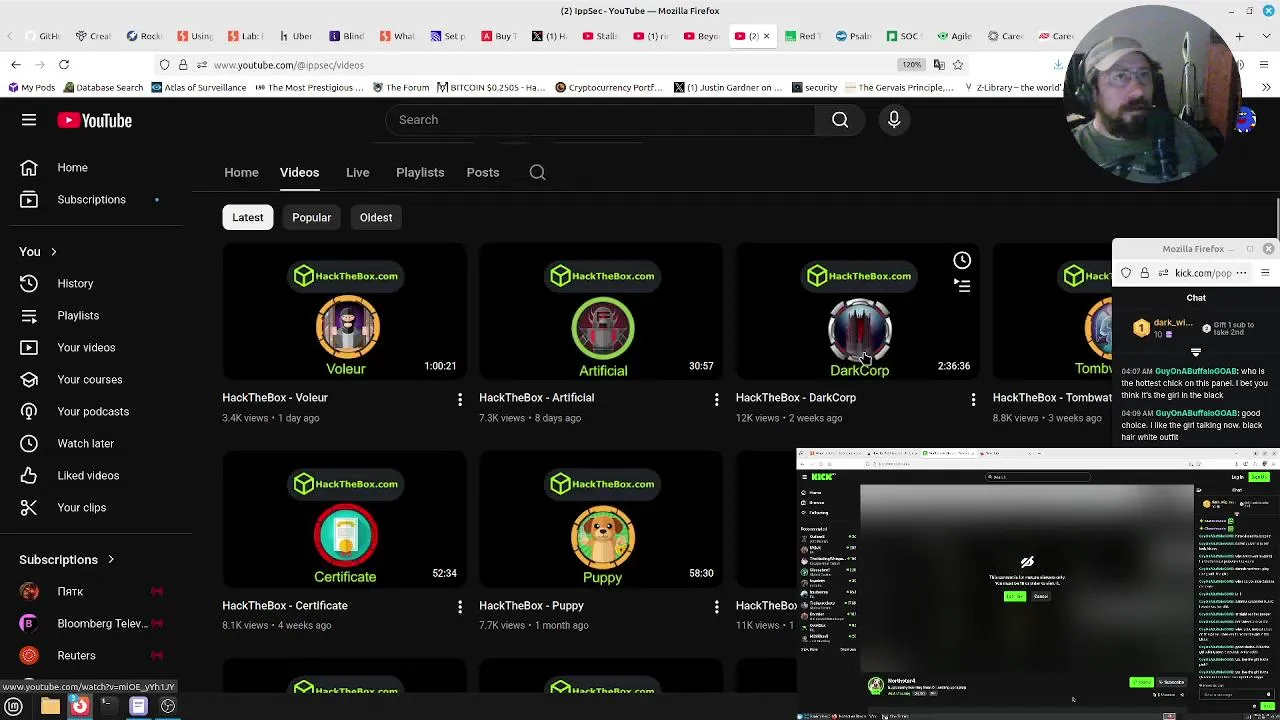
Task: Open the Atlas of Surveillance bookmark
Action: click(x=198, y=88)
